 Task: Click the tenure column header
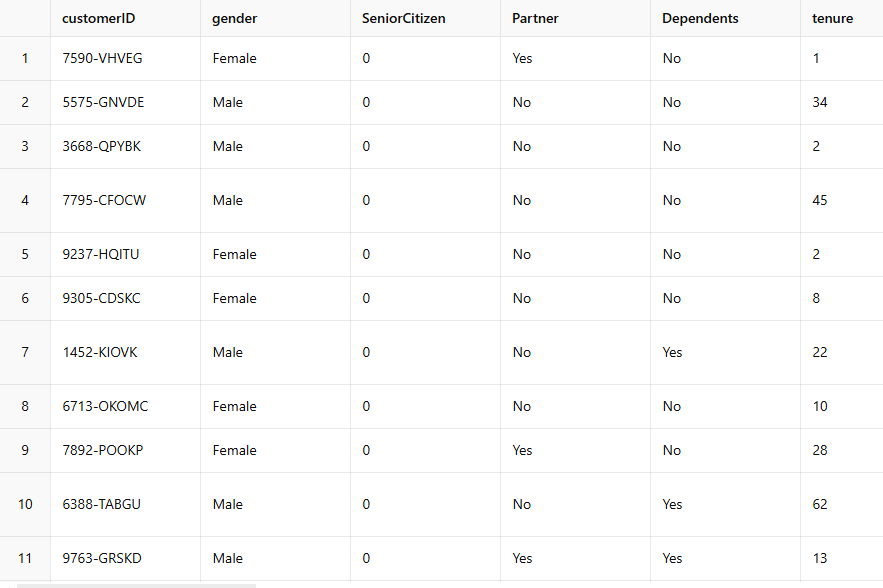click(841, 18)
